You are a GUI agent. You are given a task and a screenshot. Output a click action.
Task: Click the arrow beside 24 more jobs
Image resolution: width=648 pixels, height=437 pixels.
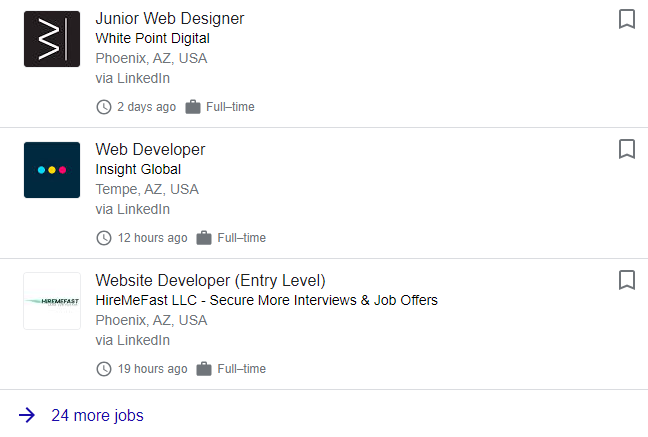click(27, 415)
